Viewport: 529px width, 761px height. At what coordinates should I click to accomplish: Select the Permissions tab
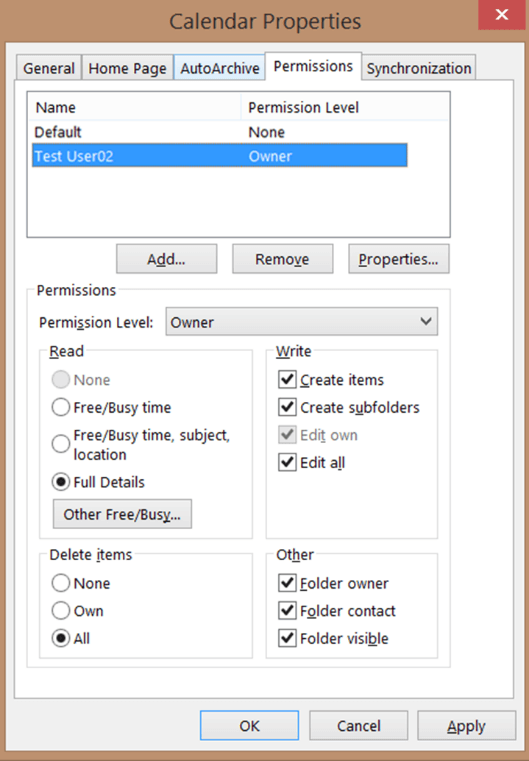313,66
